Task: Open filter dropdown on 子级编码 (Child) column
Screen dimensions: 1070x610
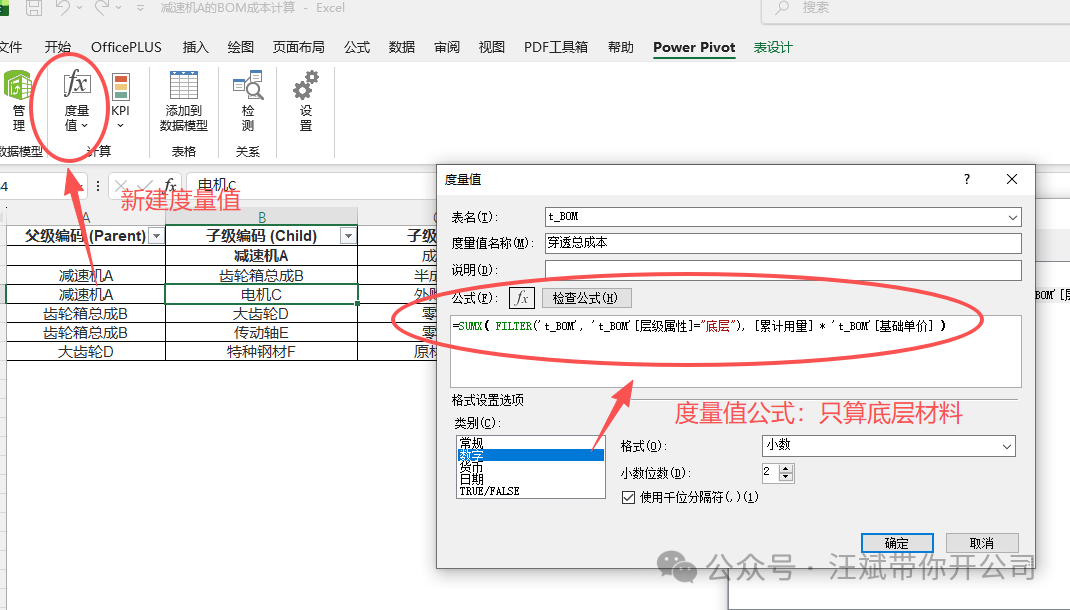Action: 348,236
